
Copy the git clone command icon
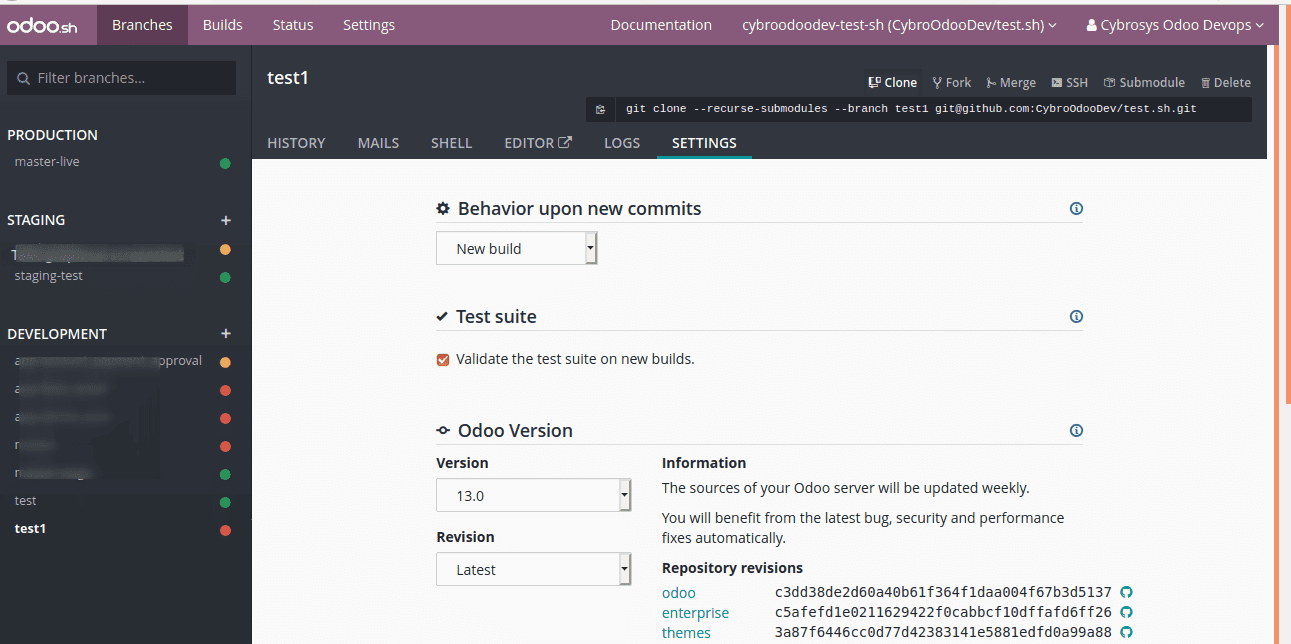[x=600, y=109]
